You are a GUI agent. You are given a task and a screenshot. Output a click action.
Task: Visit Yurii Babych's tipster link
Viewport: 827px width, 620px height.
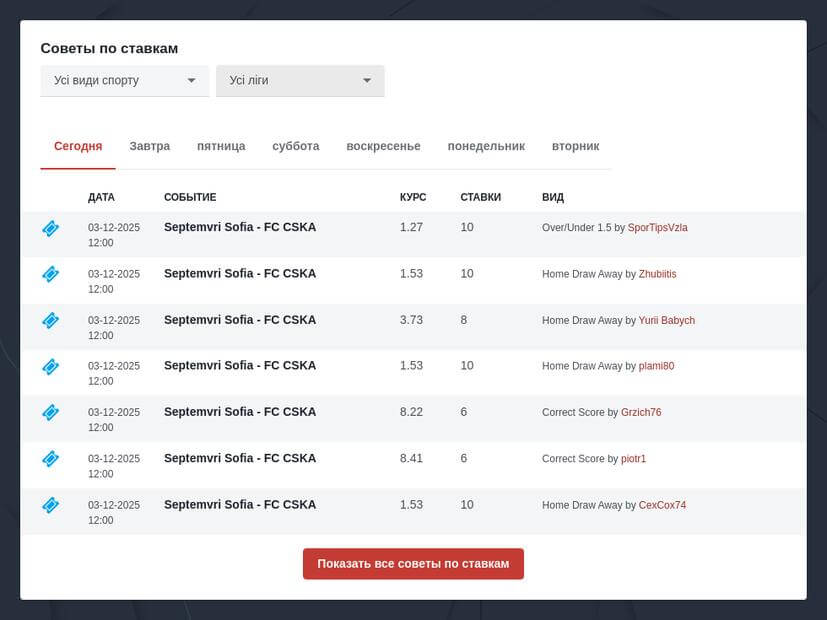pyautogui.click(x=666, y=321)
